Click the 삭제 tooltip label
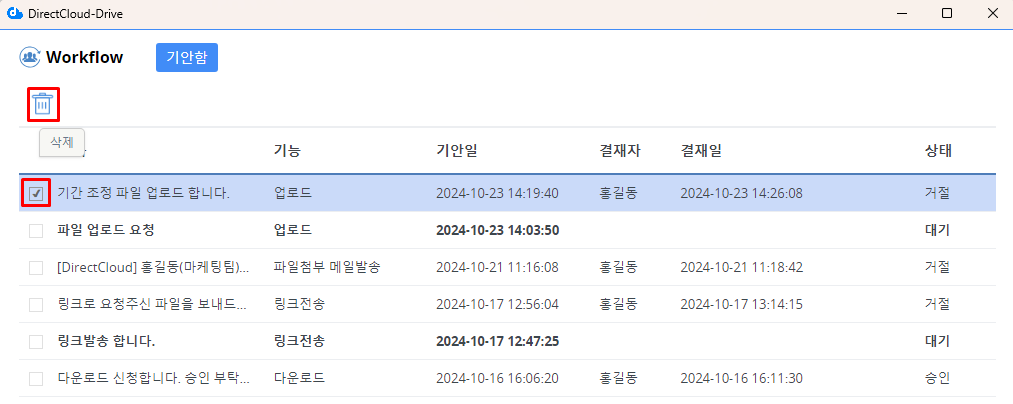This screenshot has height=404, width=1013. (x=62, y=142)
